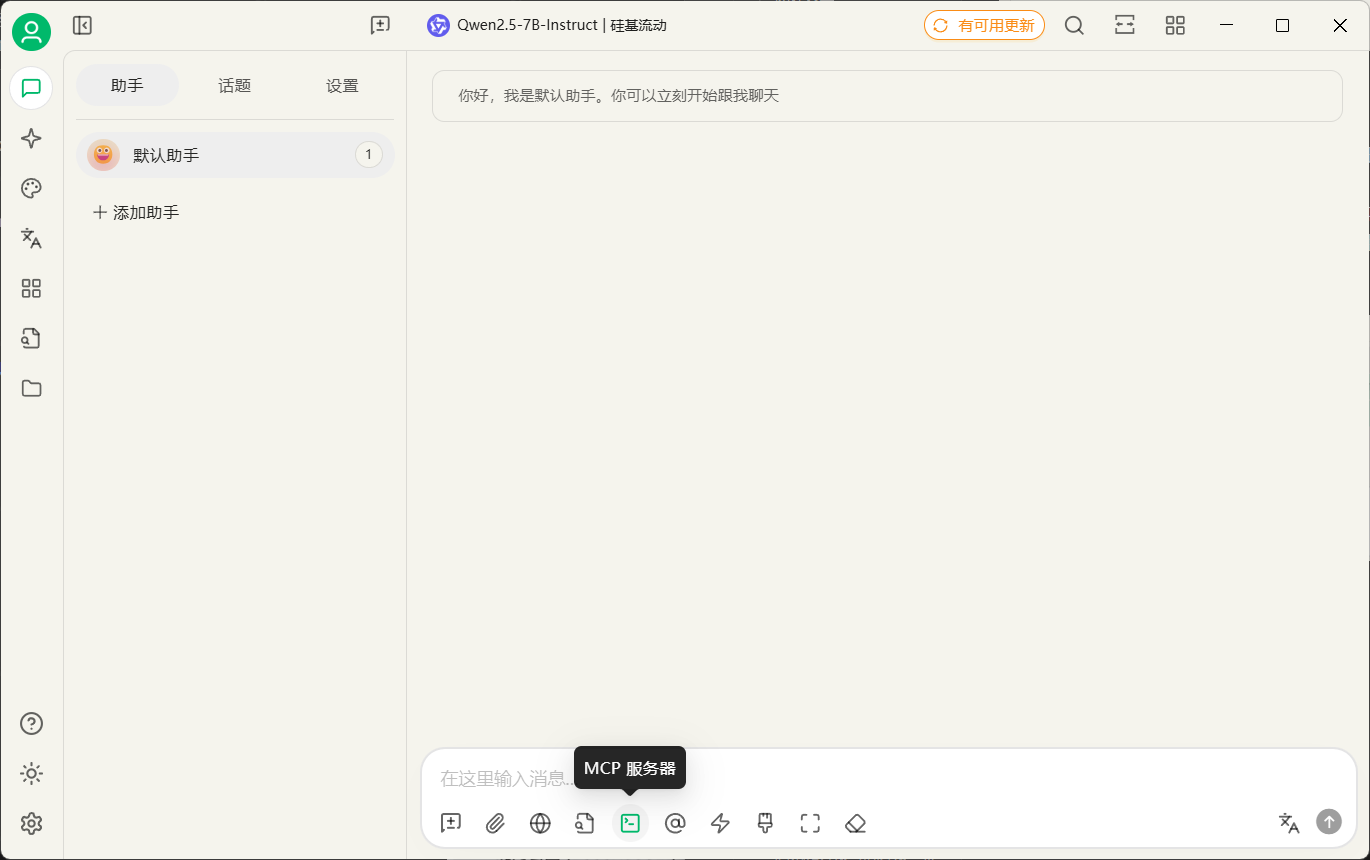Click the message input field
The width and height of the screenshot is (1370, 860).
click(x=888, y=778)
